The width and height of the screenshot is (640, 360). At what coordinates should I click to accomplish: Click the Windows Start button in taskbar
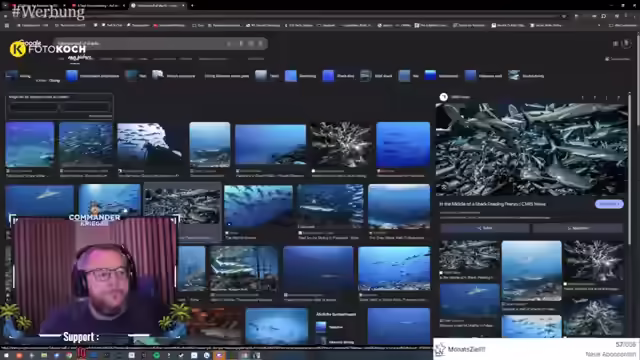6,356
